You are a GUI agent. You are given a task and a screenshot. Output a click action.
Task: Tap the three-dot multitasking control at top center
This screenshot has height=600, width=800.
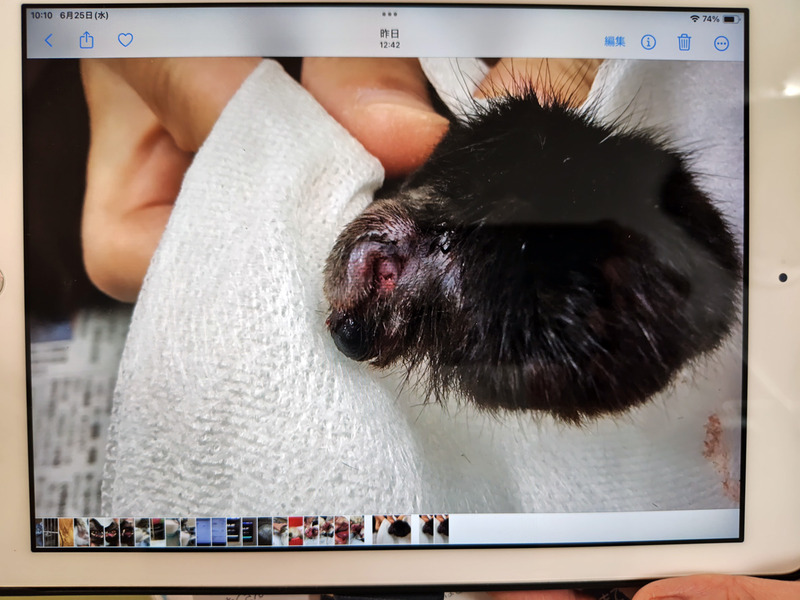(389, 14)
